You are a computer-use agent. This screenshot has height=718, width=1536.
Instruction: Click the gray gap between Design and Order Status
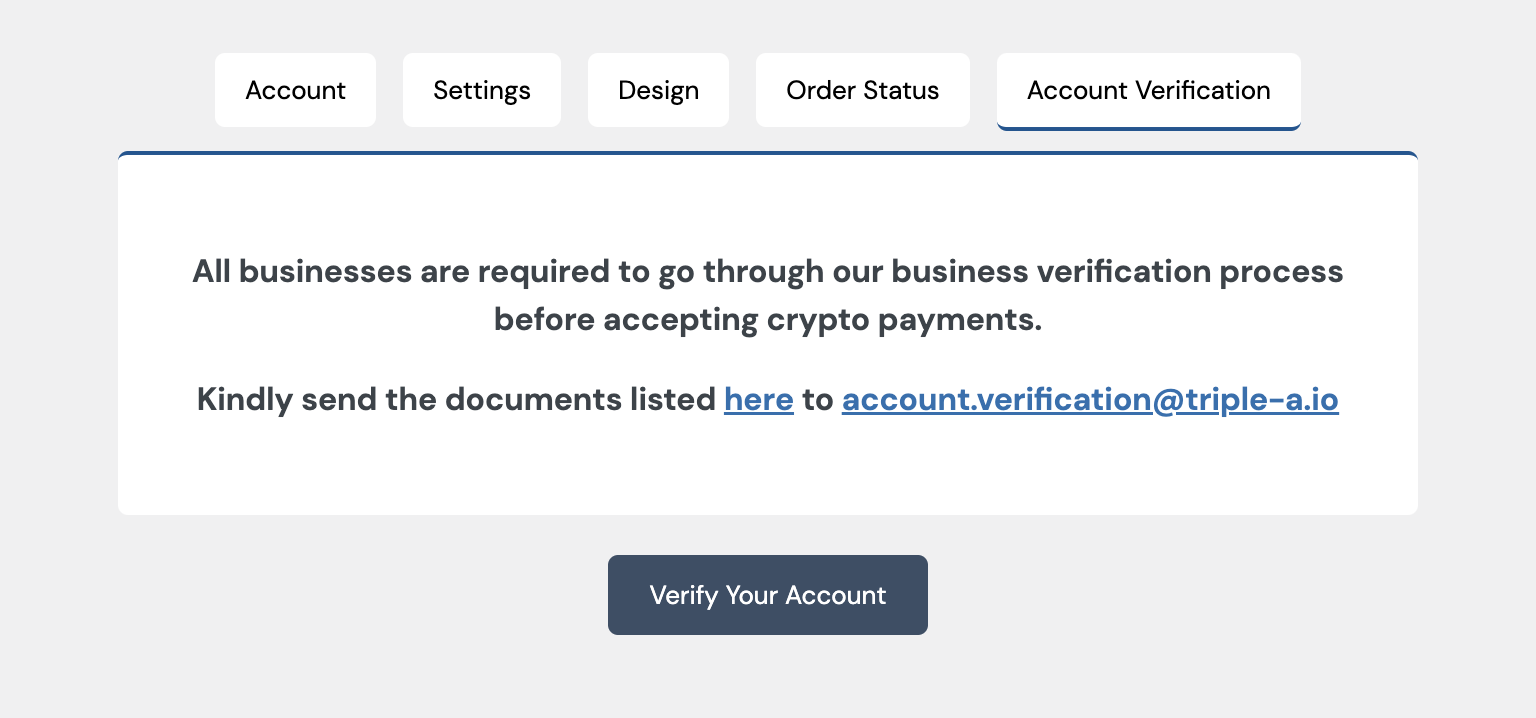point(742,90)
